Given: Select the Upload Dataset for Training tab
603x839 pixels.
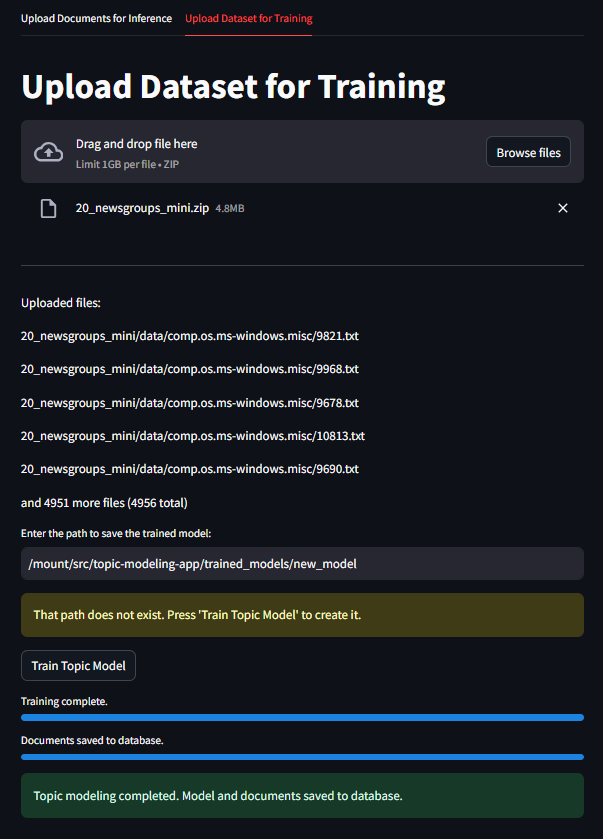Looking at the screenshot, I should pos(249,18).
